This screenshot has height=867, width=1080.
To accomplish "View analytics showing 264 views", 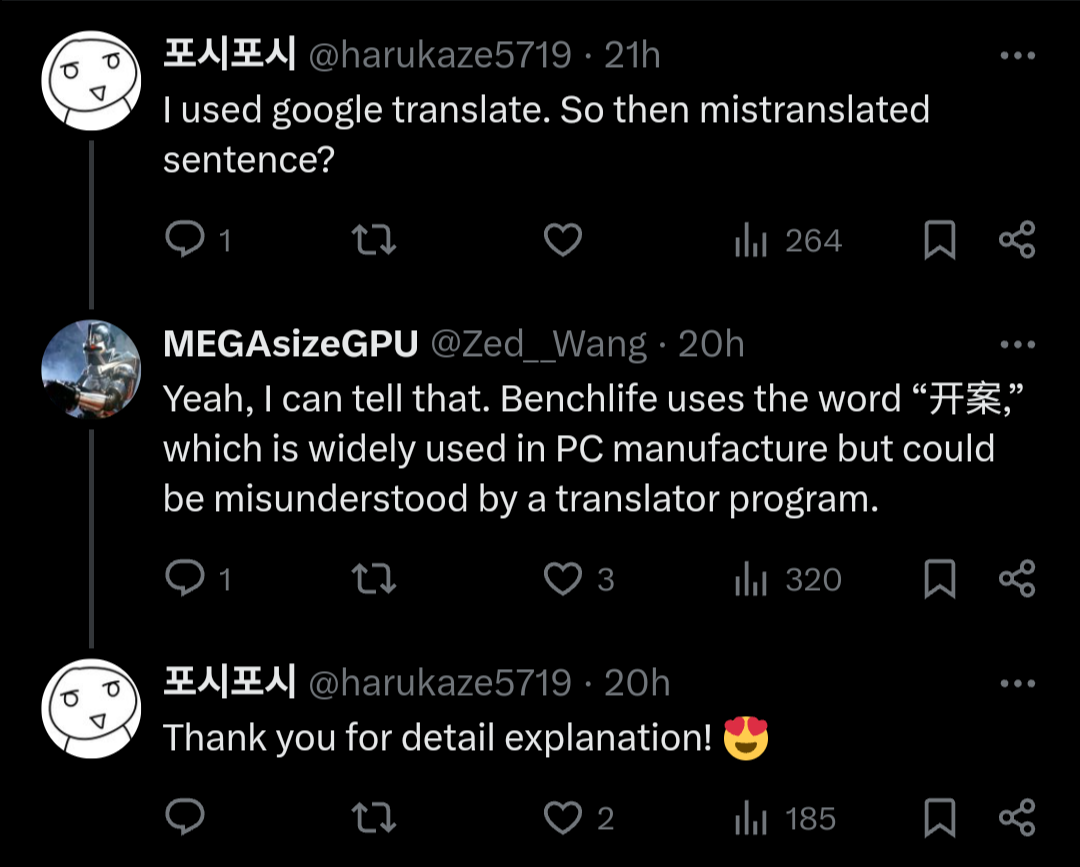I will pos(788,241).
